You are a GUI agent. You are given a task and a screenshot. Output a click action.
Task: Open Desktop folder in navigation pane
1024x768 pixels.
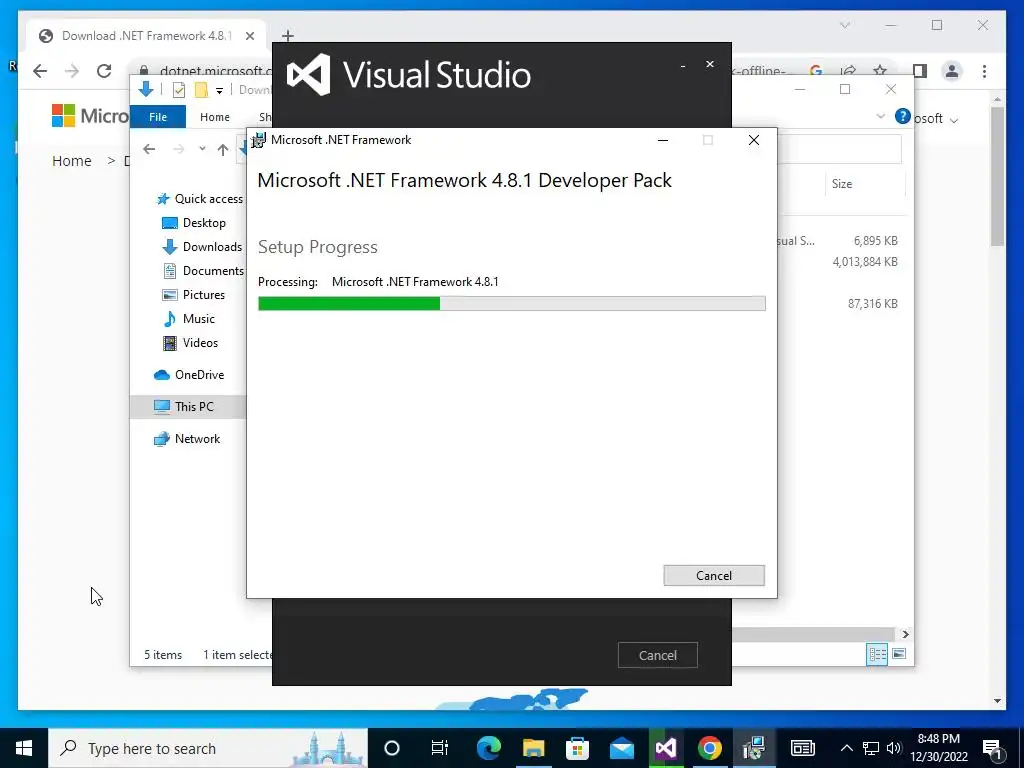[x=194, y=223]
